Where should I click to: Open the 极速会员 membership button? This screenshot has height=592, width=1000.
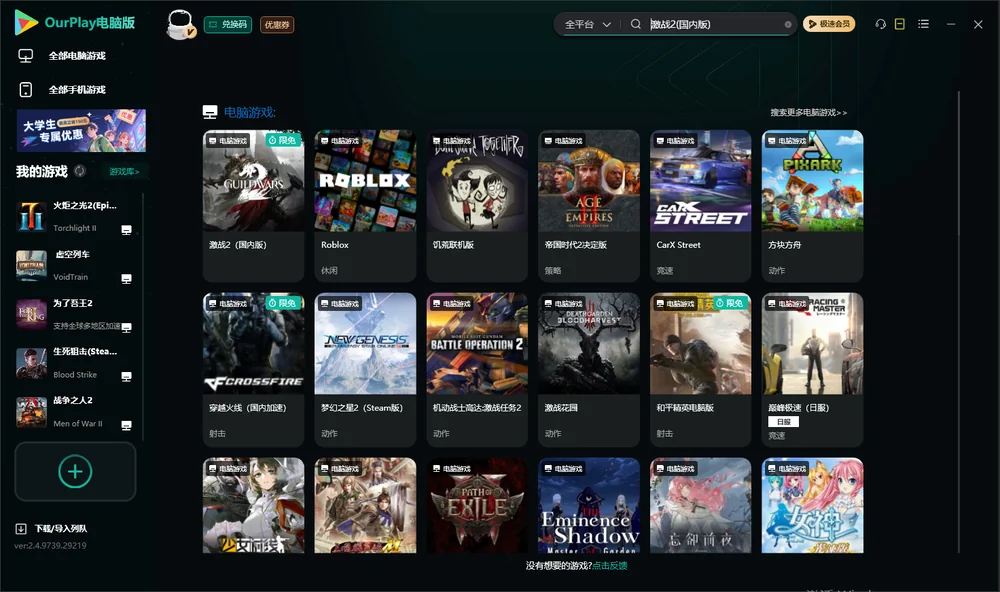(x=829, y=24)
